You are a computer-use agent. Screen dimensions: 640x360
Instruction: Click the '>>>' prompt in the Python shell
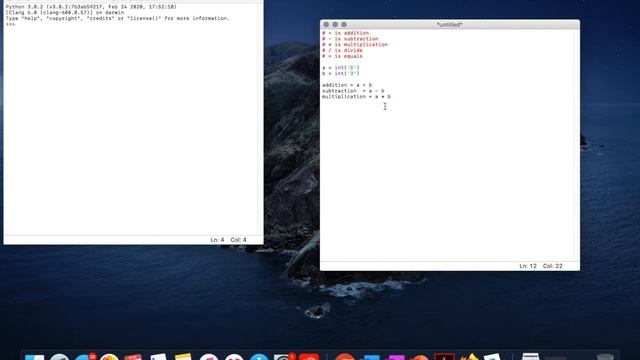click(x=10, y=24)
